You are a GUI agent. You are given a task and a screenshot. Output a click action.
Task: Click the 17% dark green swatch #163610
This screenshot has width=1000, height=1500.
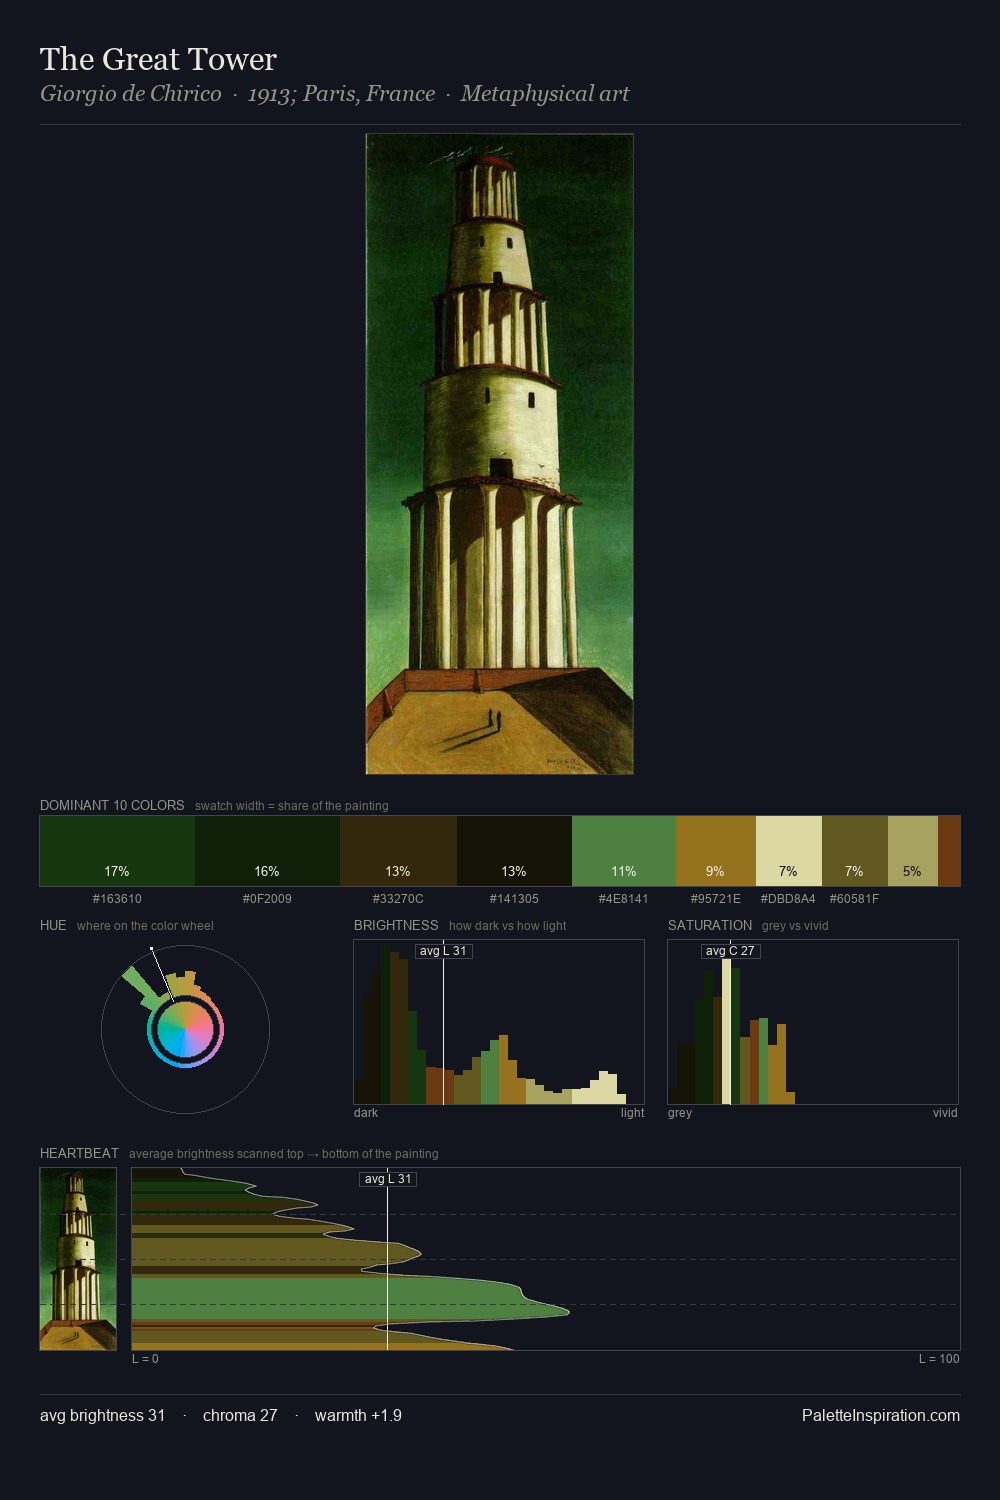pos(117,851)
